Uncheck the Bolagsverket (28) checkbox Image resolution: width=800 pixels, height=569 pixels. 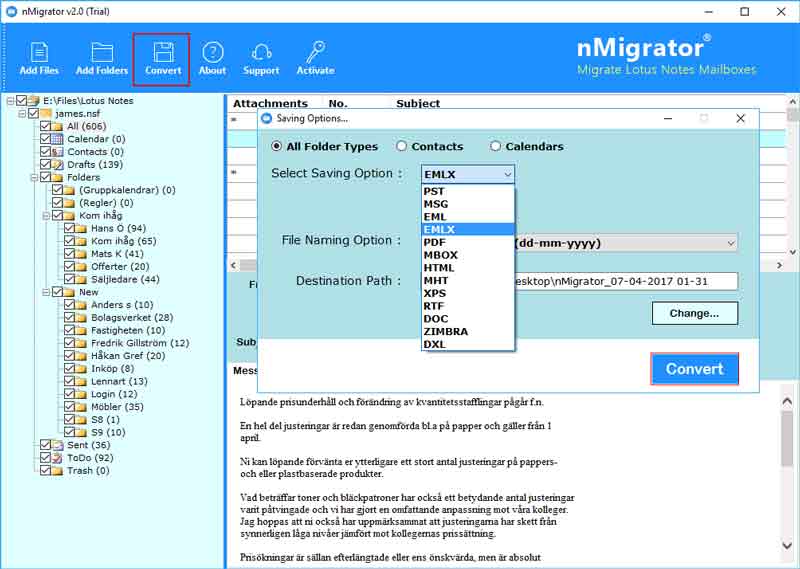[x=69, y=317]
